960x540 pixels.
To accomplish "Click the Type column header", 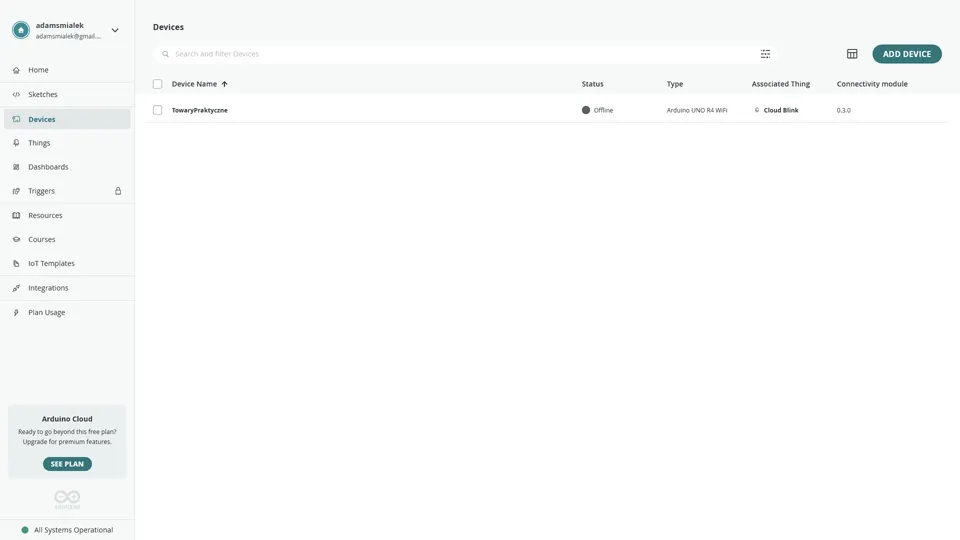I will 675,84.
